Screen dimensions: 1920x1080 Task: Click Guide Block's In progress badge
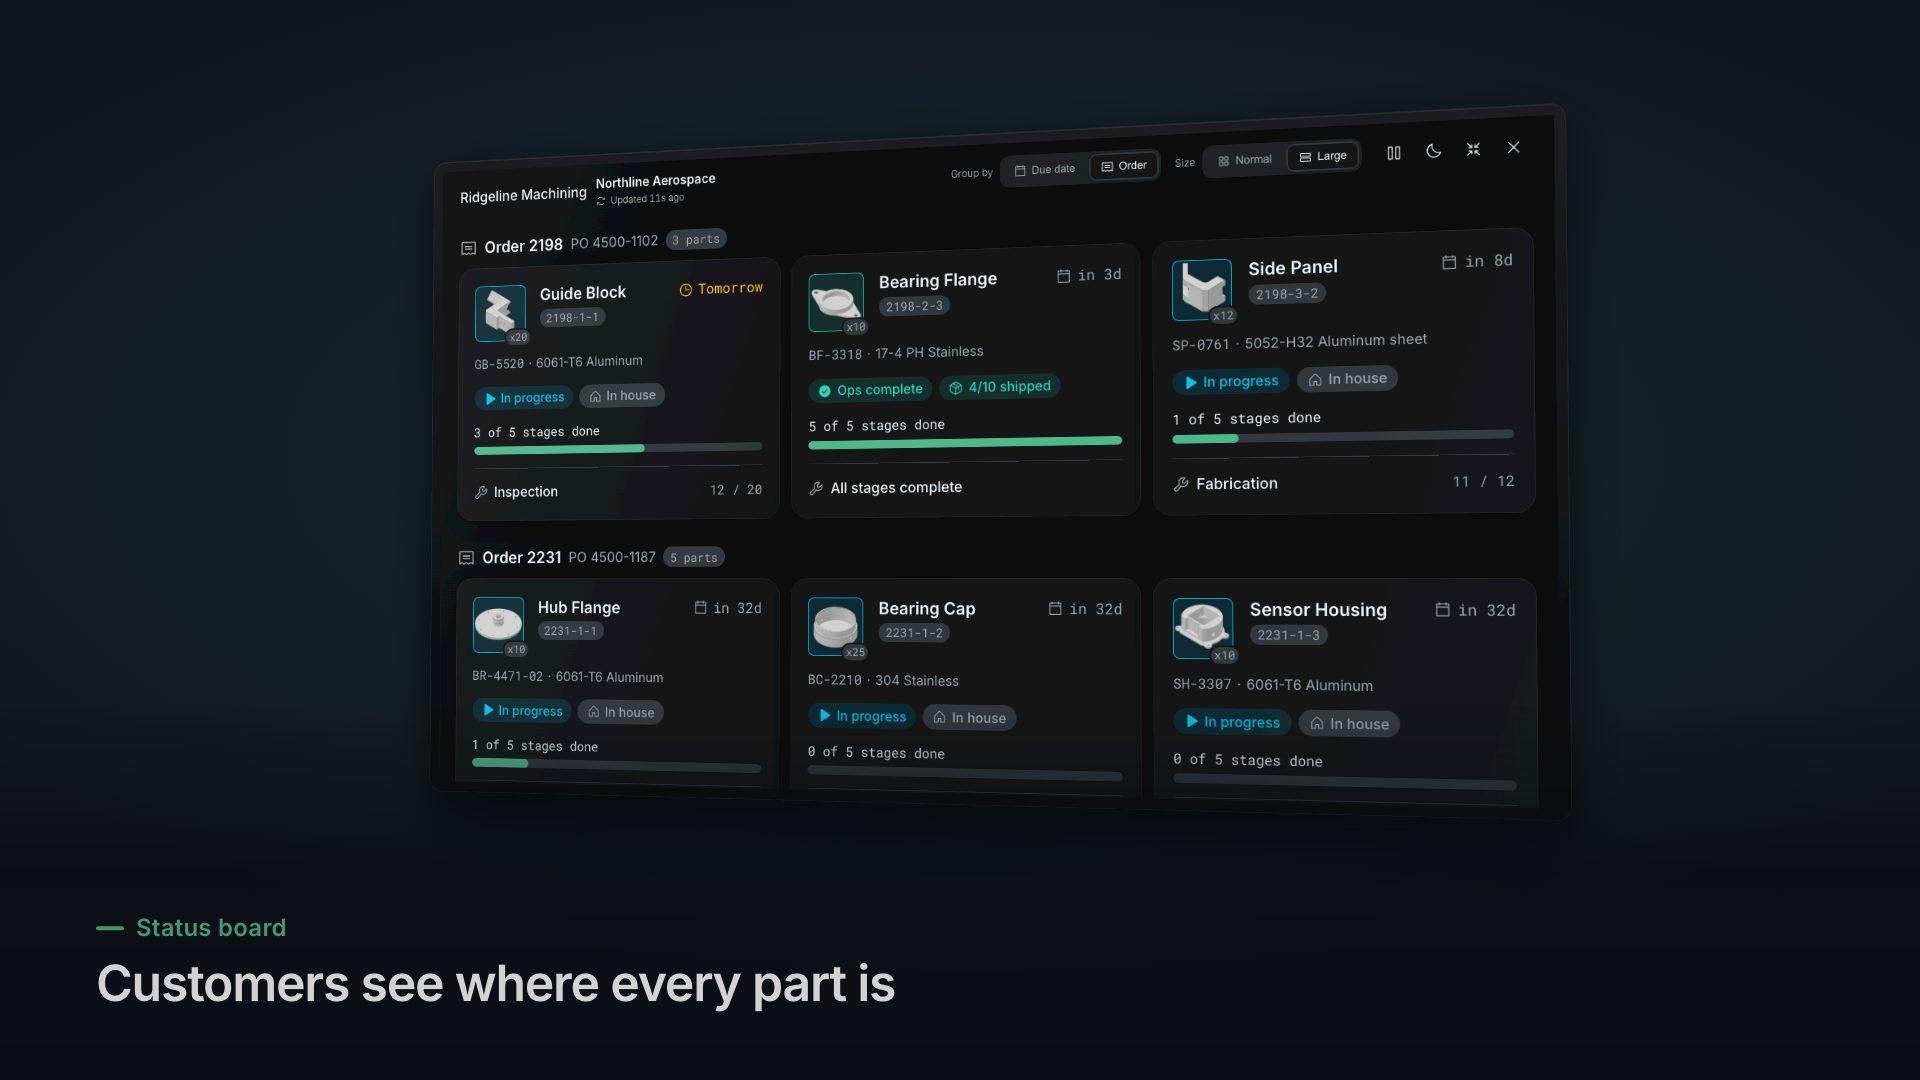[524, 398]
